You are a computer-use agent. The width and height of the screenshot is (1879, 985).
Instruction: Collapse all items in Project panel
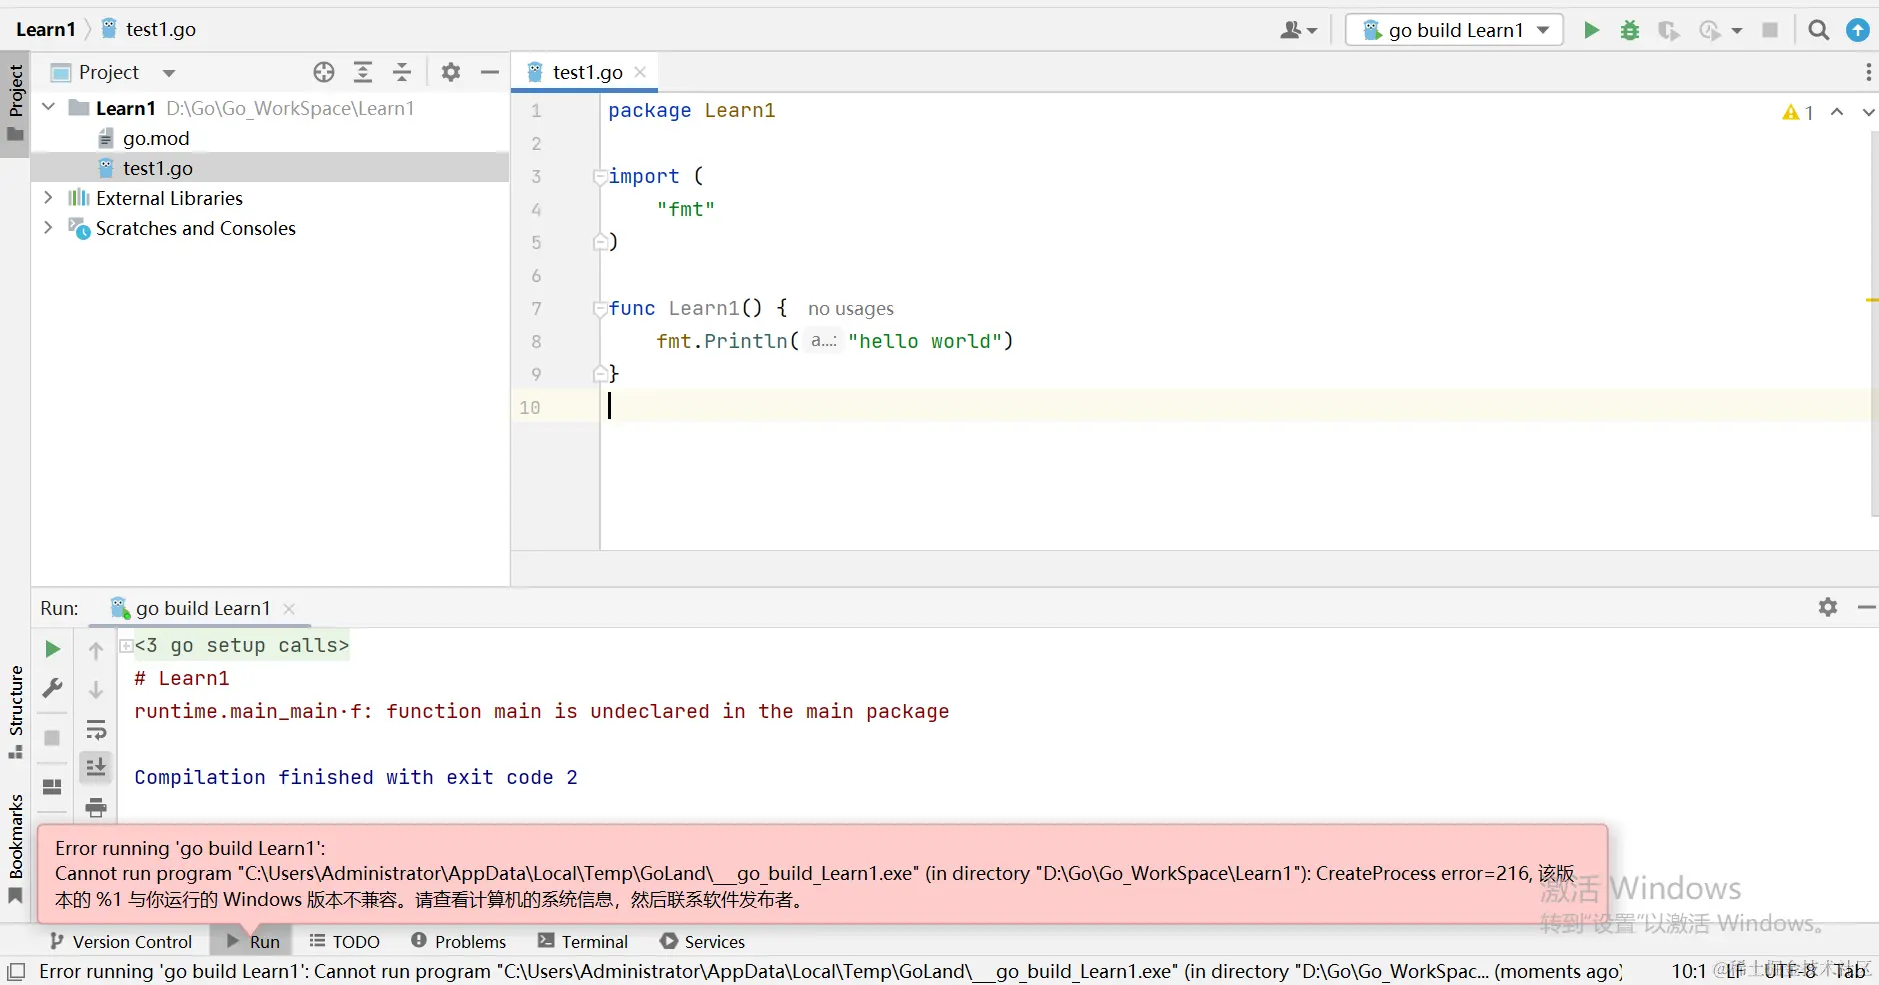tap(402, 72)
